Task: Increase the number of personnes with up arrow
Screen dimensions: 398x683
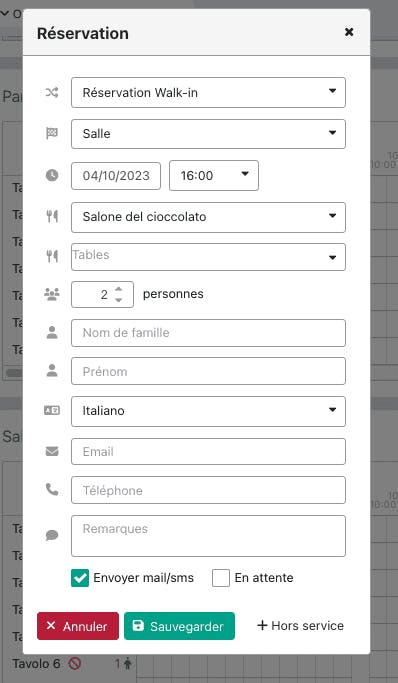Action: (118, 289)
